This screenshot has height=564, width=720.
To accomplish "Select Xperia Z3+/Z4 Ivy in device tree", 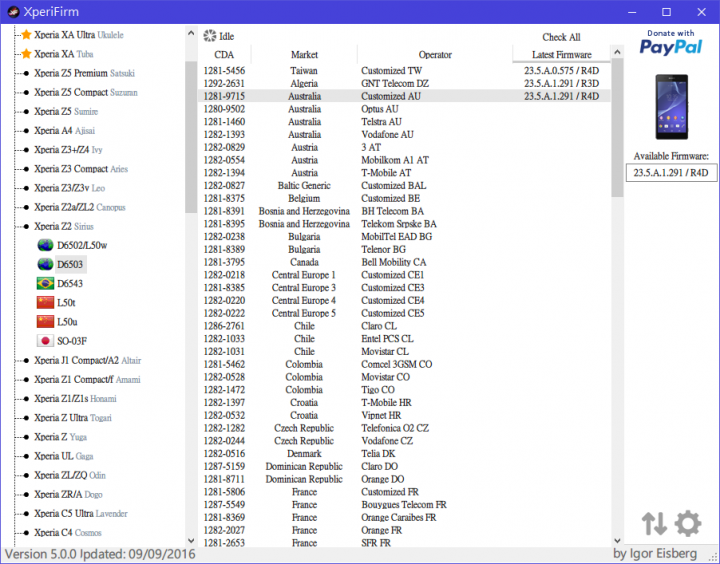I will pyautogui.click(x=68, y=150).
